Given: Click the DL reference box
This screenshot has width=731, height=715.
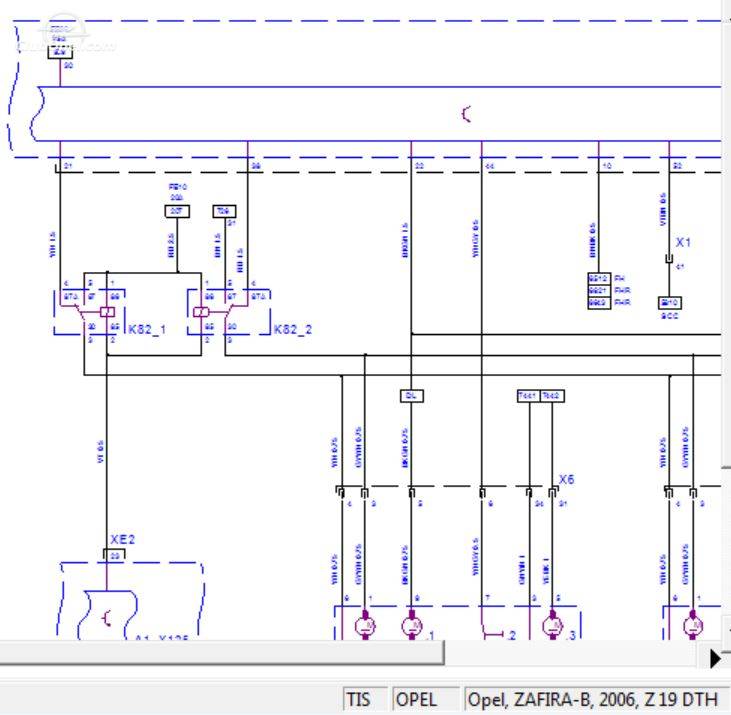Looking at the screenshot, I should click(412, 396).
